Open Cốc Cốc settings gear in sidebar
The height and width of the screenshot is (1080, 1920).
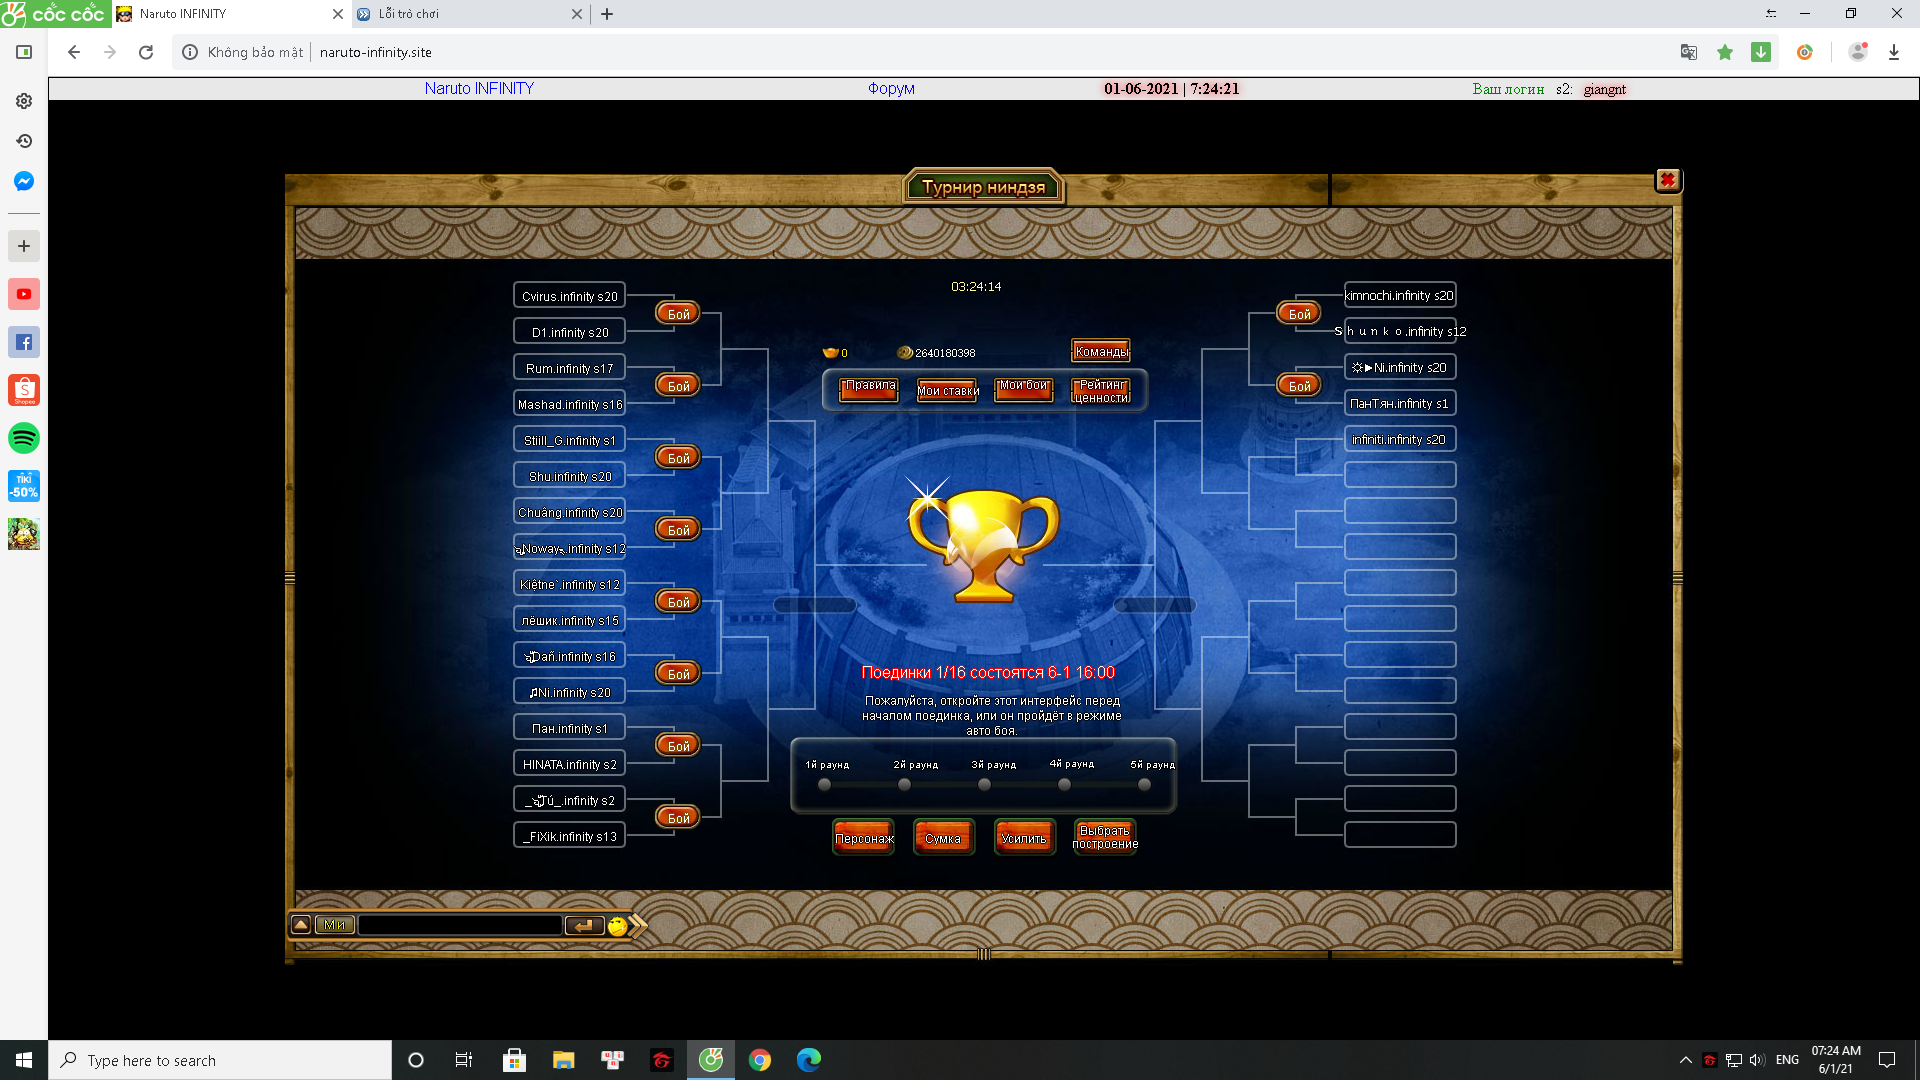(x=24, y=101)
